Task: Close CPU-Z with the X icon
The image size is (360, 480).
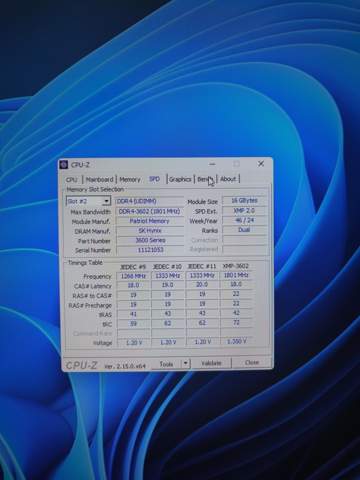Action: coord(261,163)
